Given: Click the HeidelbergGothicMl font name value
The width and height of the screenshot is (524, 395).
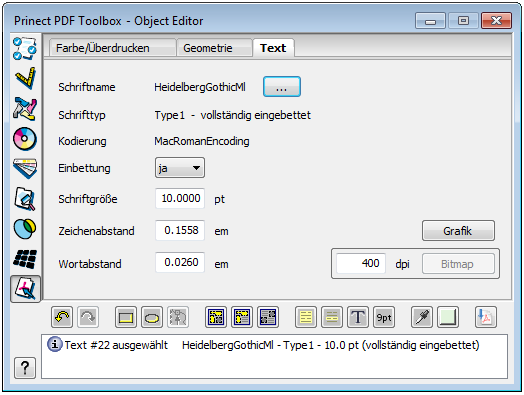Looking at the screenshot, I should tap(200, 87).
